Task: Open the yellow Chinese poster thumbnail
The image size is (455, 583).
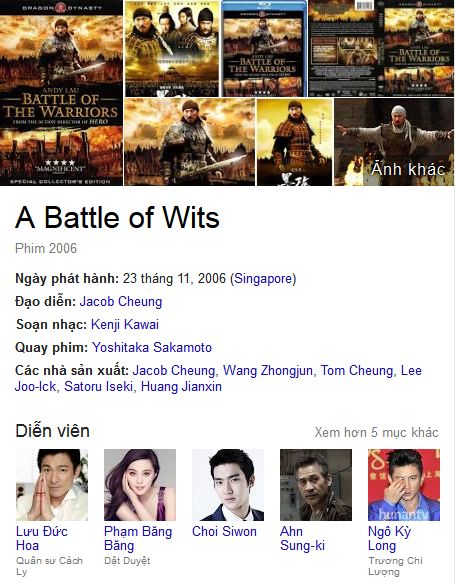Action: pos(295,142)
